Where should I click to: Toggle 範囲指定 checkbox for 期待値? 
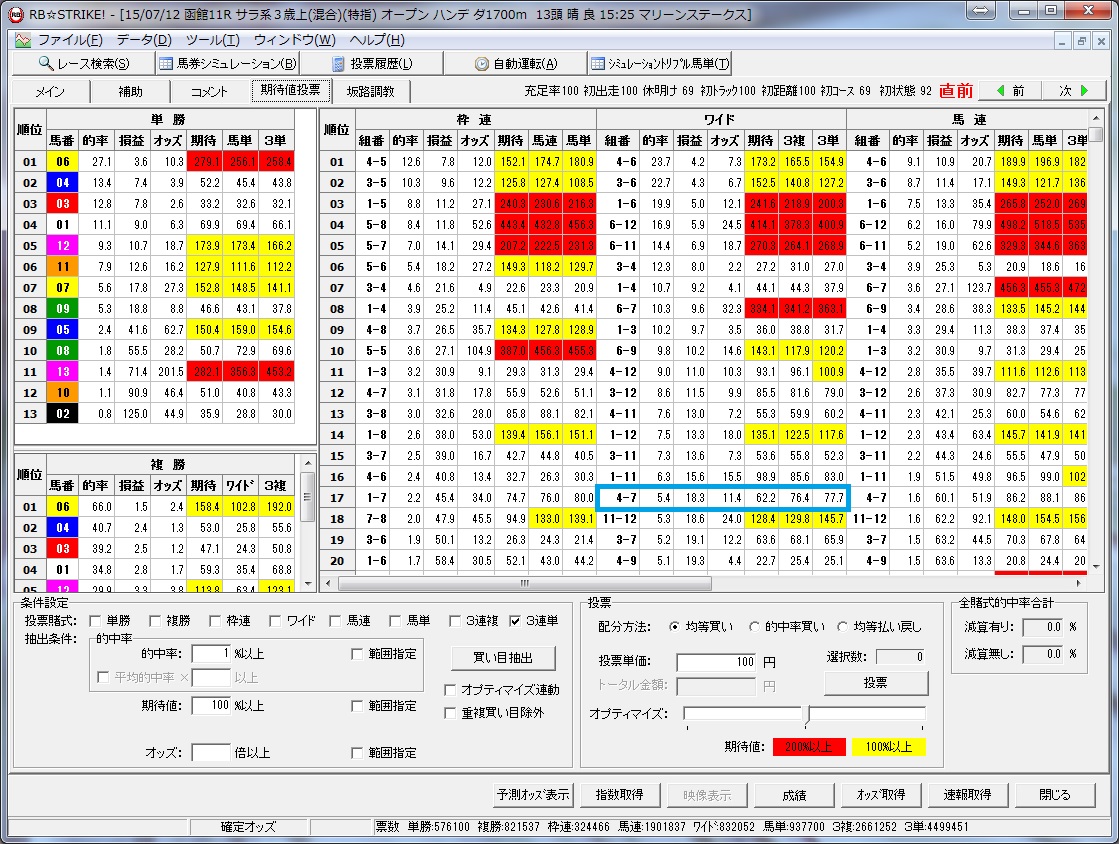358,706
